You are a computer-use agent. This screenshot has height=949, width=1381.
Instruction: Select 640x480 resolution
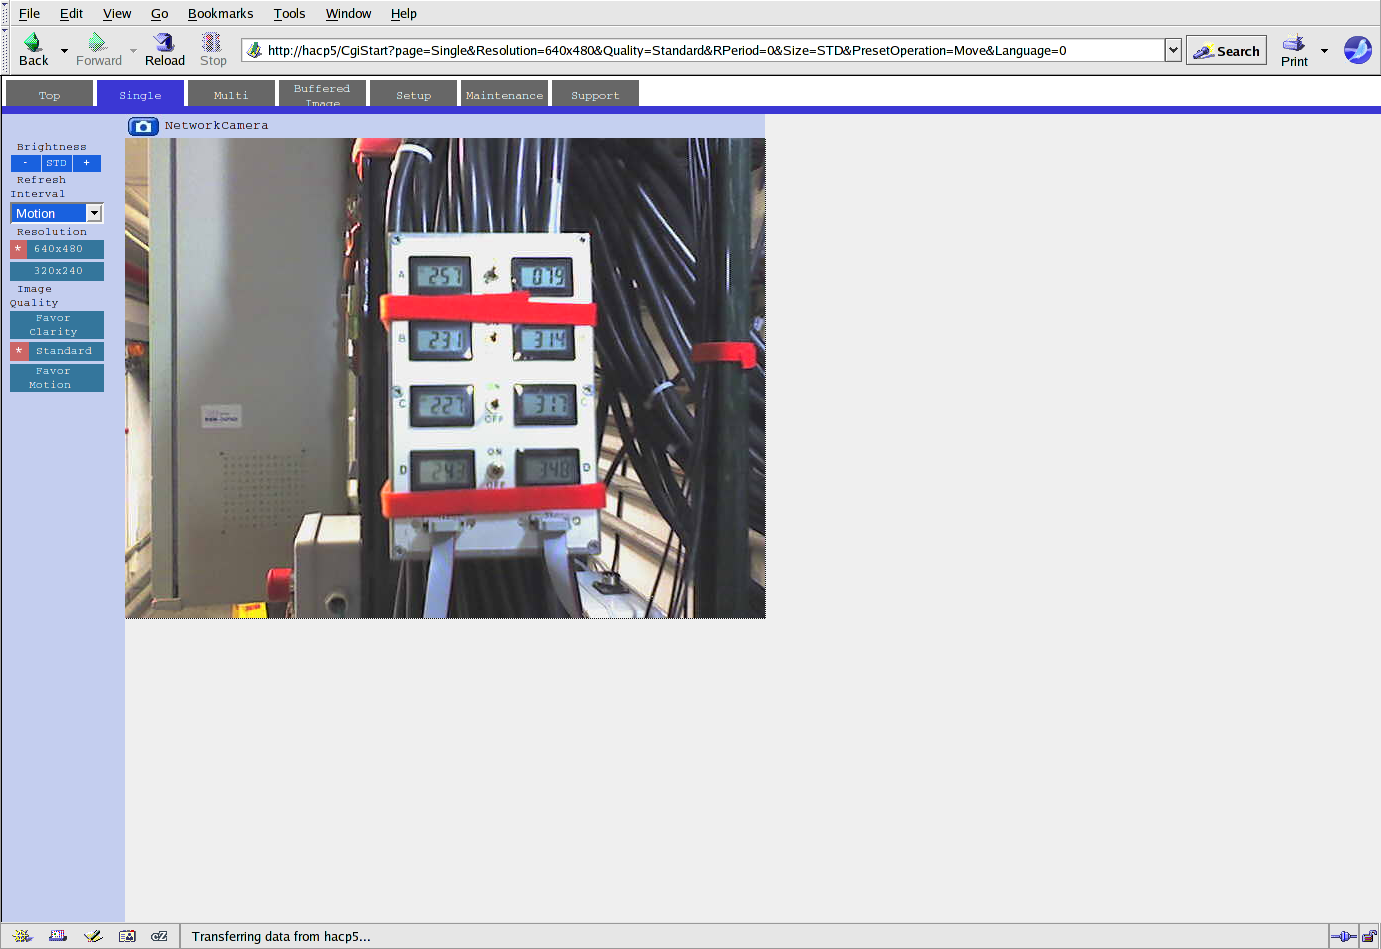(57, 249)
